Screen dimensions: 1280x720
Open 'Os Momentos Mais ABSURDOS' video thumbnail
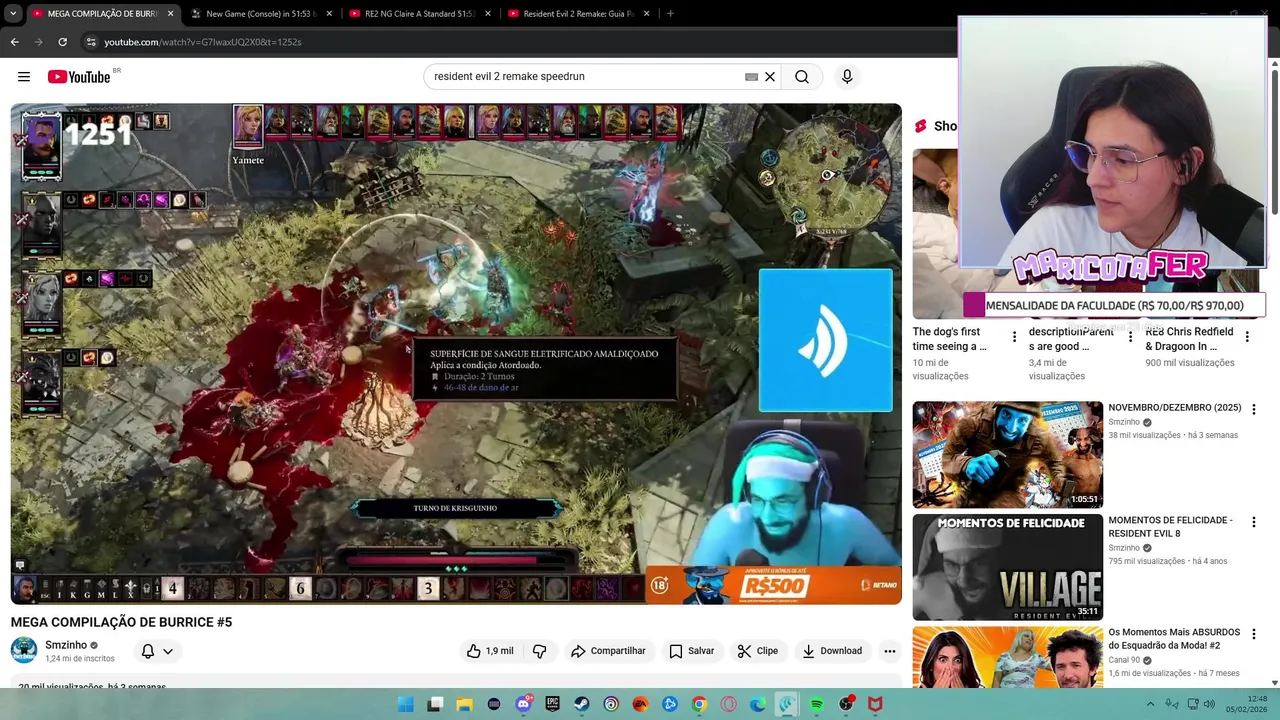pos(1007,657)
